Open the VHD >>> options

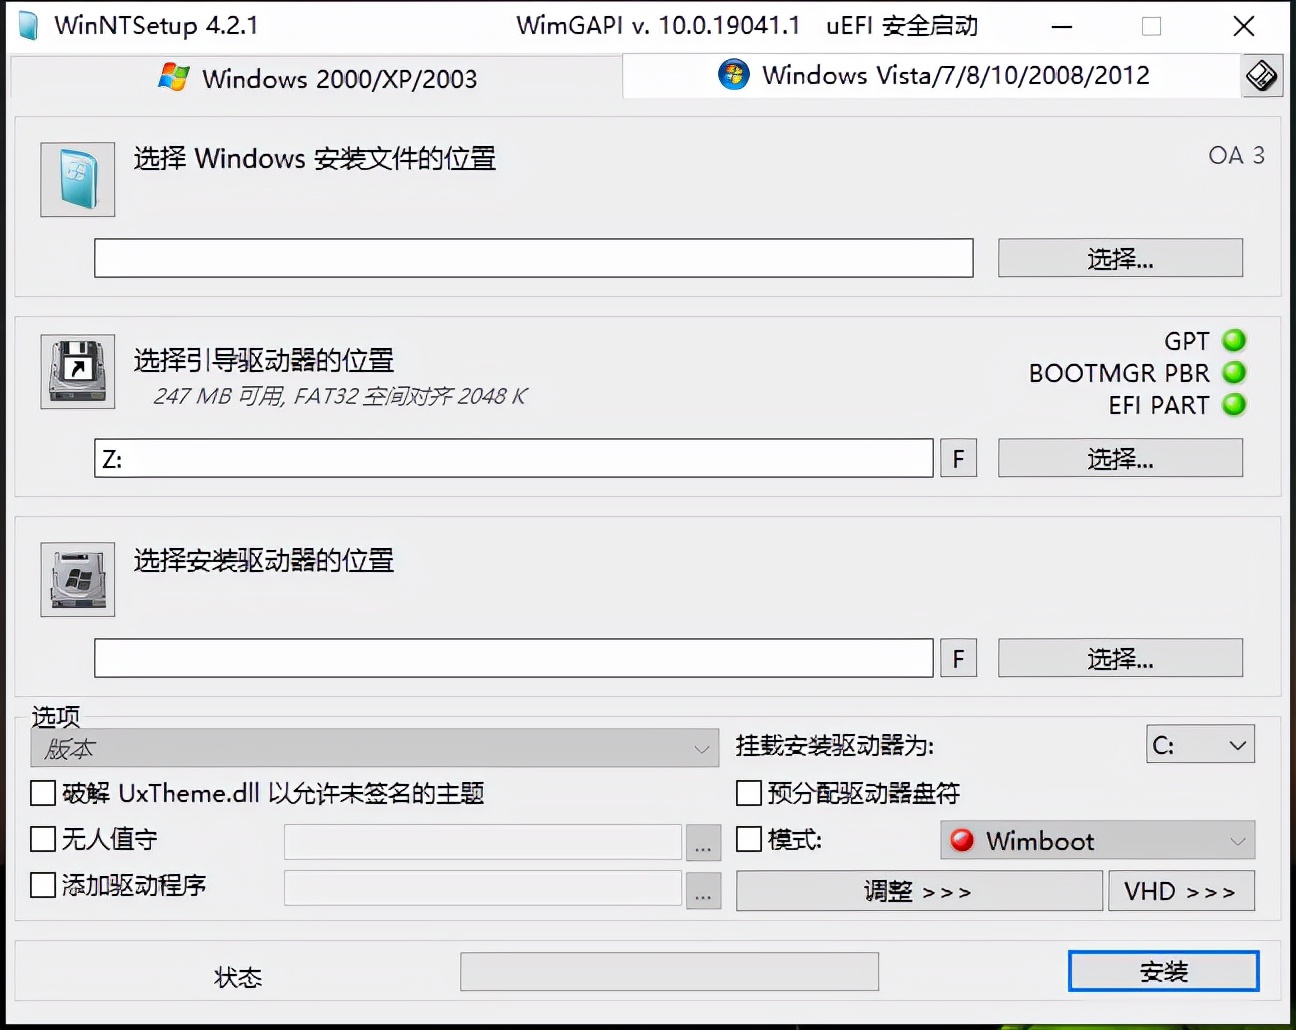click(x=1181, y=890)
